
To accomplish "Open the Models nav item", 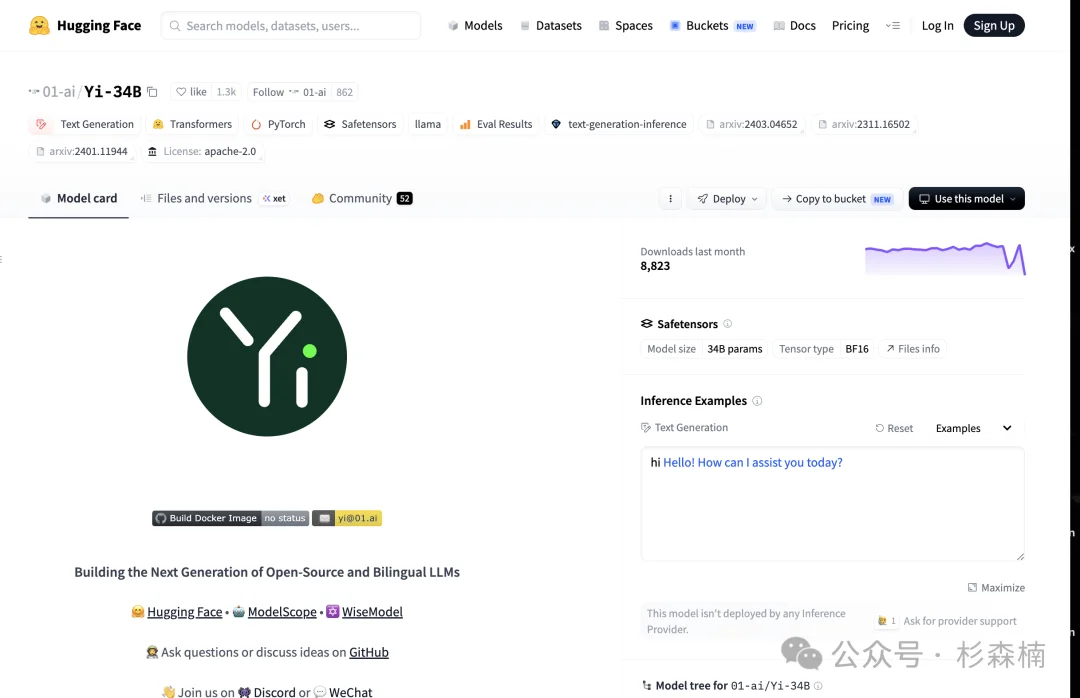I will coord(475,25).
